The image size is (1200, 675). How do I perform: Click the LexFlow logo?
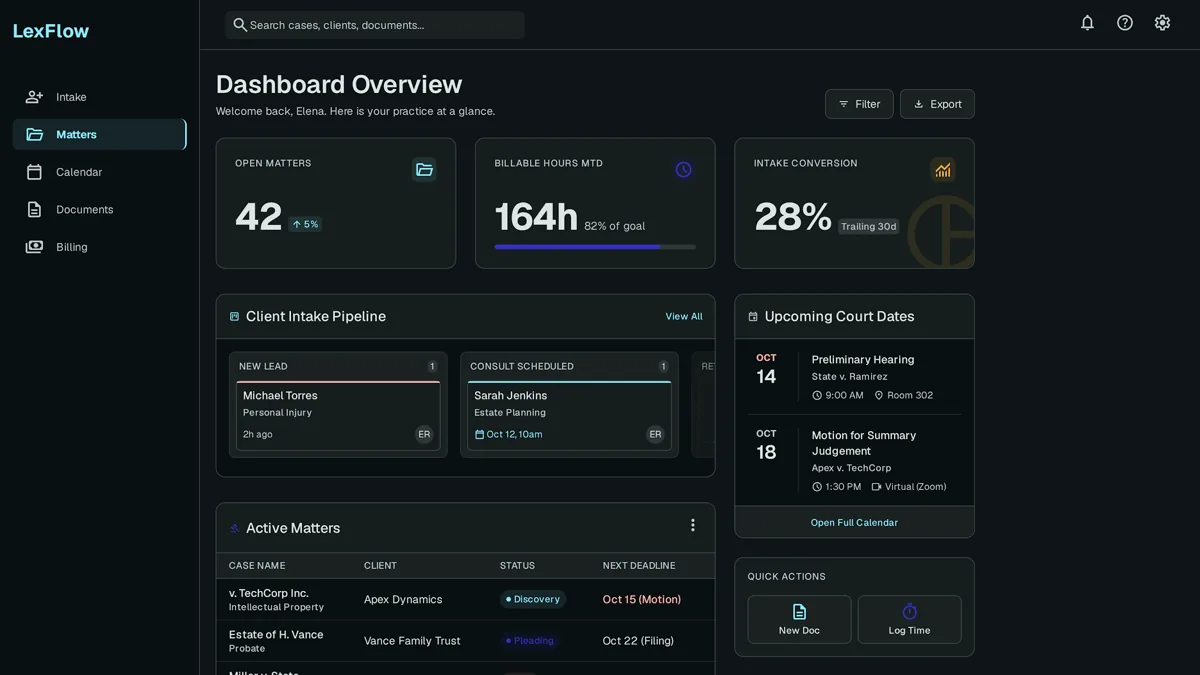coord(51,31)
